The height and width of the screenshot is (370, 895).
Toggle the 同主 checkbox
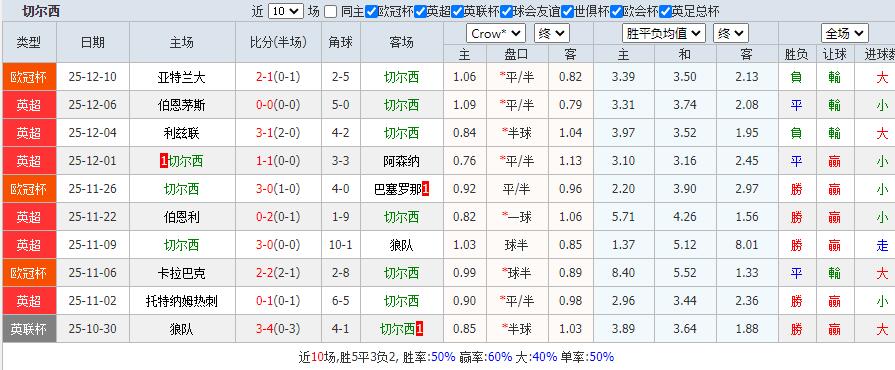coord(330,11)
